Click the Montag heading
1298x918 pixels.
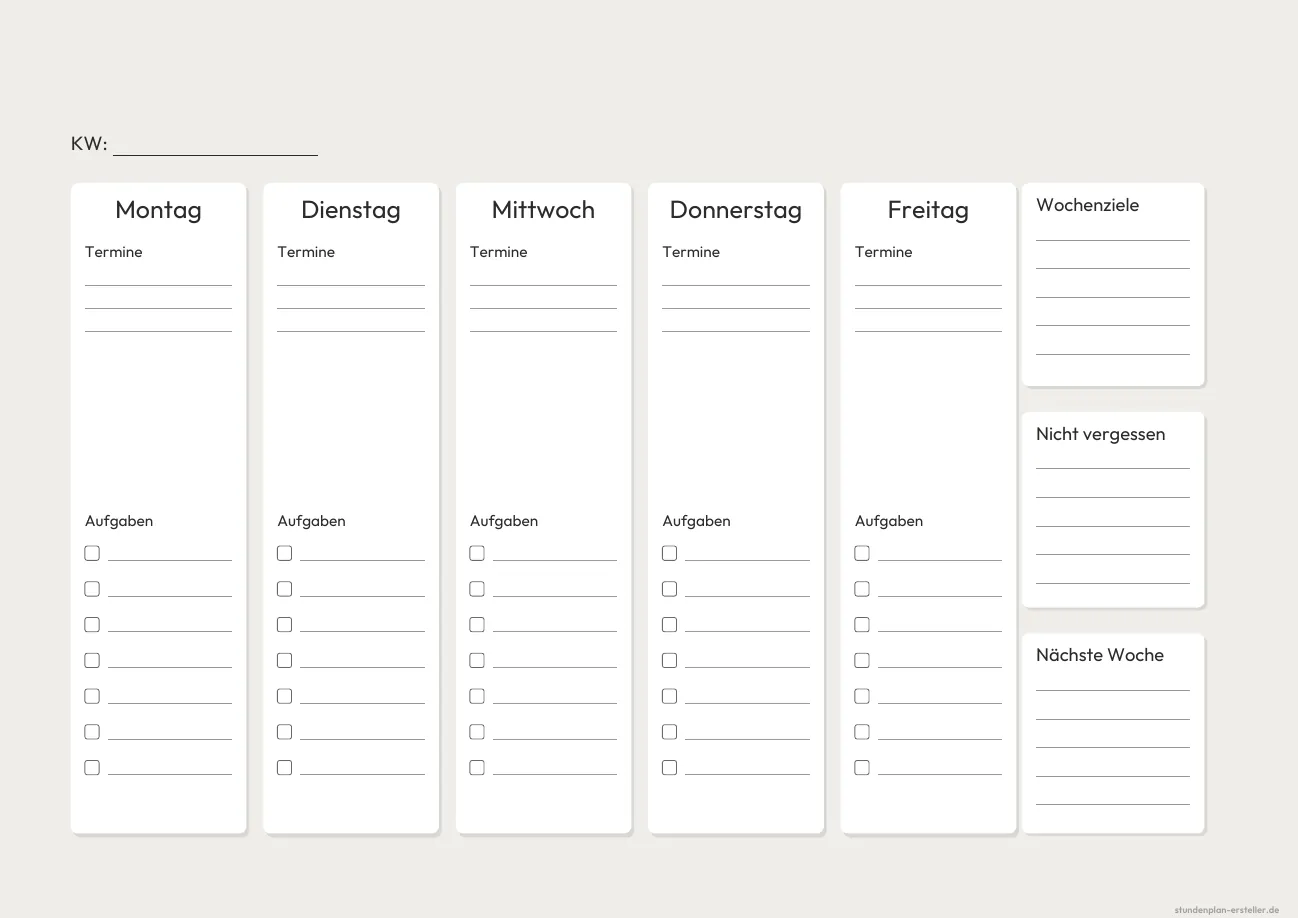(x=158, y=210)
